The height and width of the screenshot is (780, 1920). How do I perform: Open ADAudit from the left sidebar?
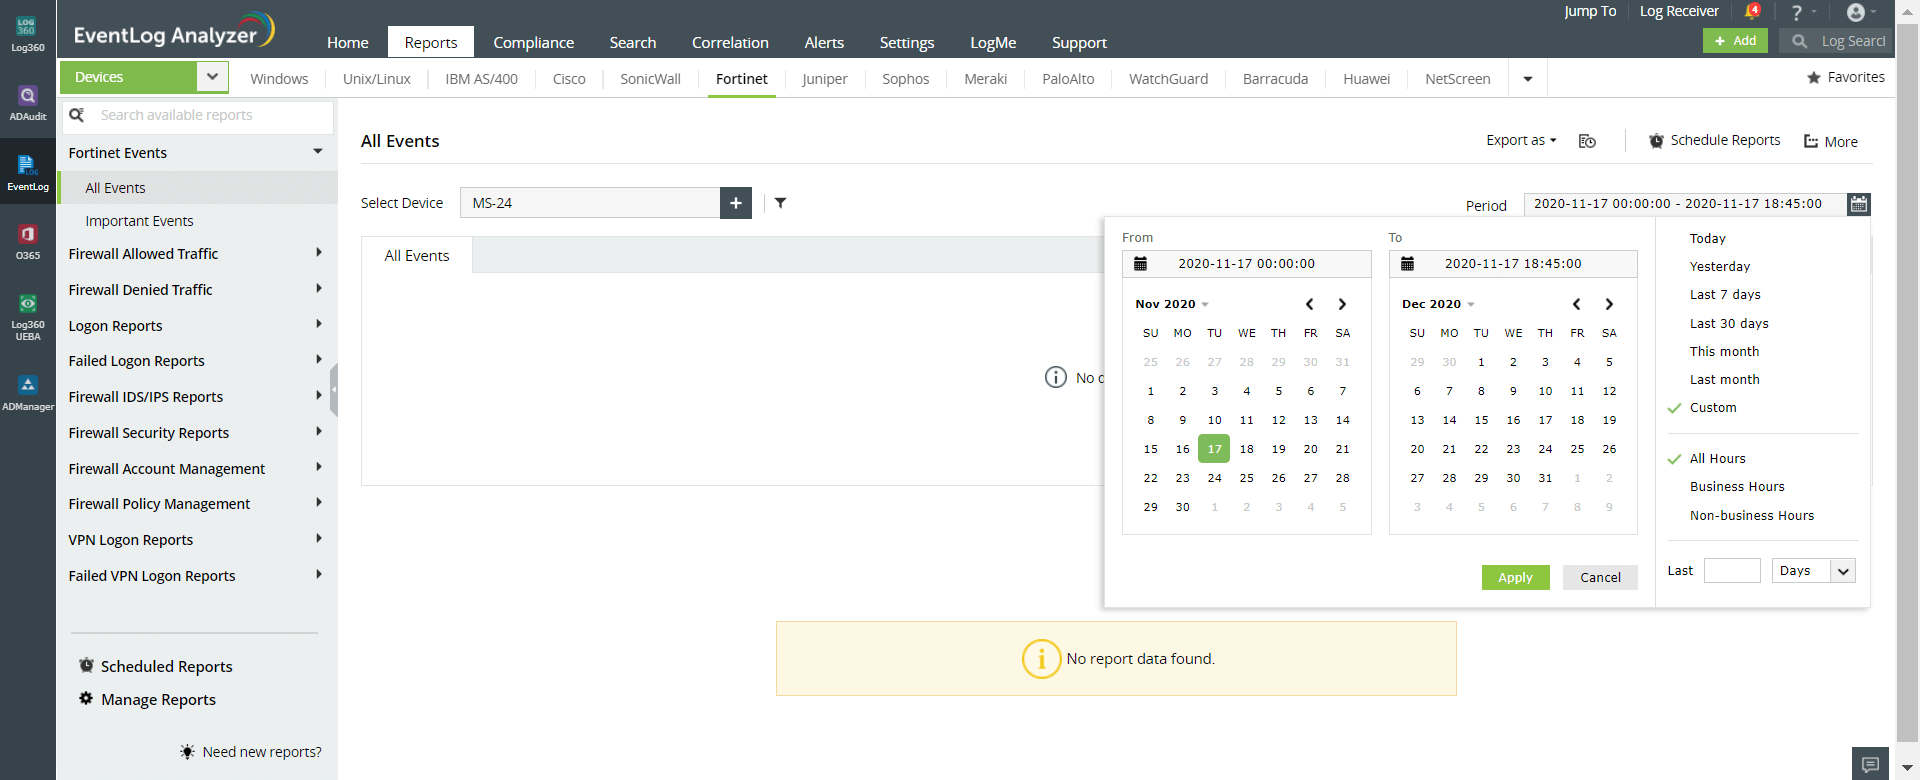coord(27,103)
